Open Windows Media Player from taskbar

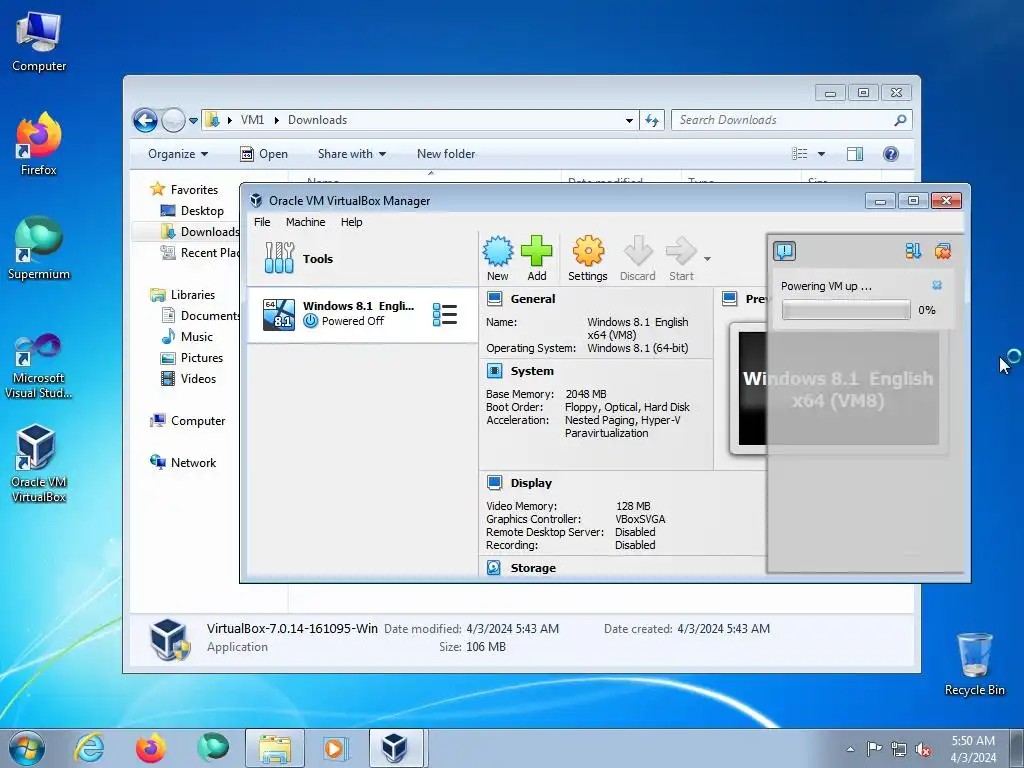[336, 748]
